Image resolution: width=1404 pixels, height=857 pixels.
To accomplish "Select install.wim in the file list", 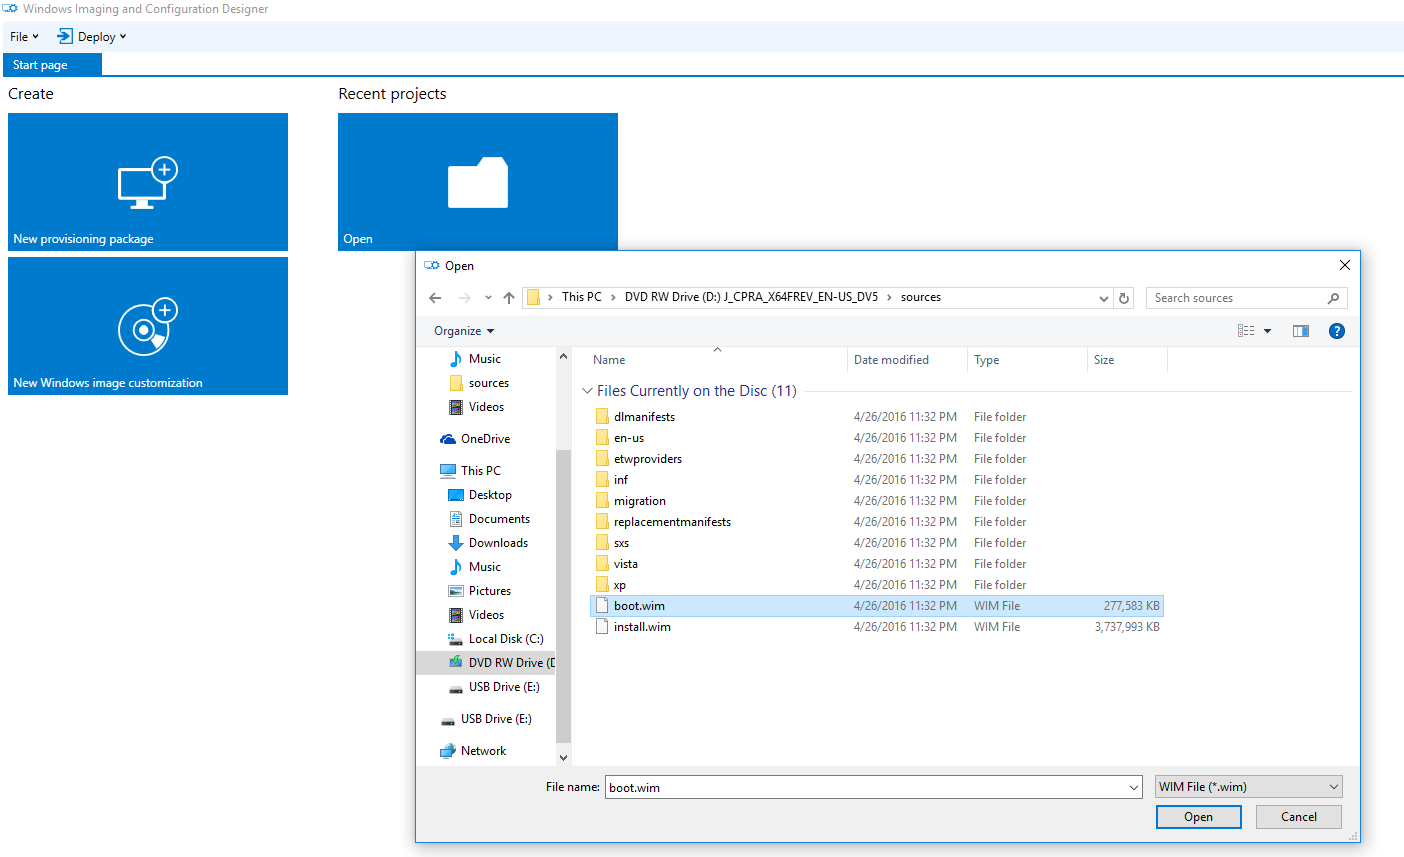I will tap(642, 627).
